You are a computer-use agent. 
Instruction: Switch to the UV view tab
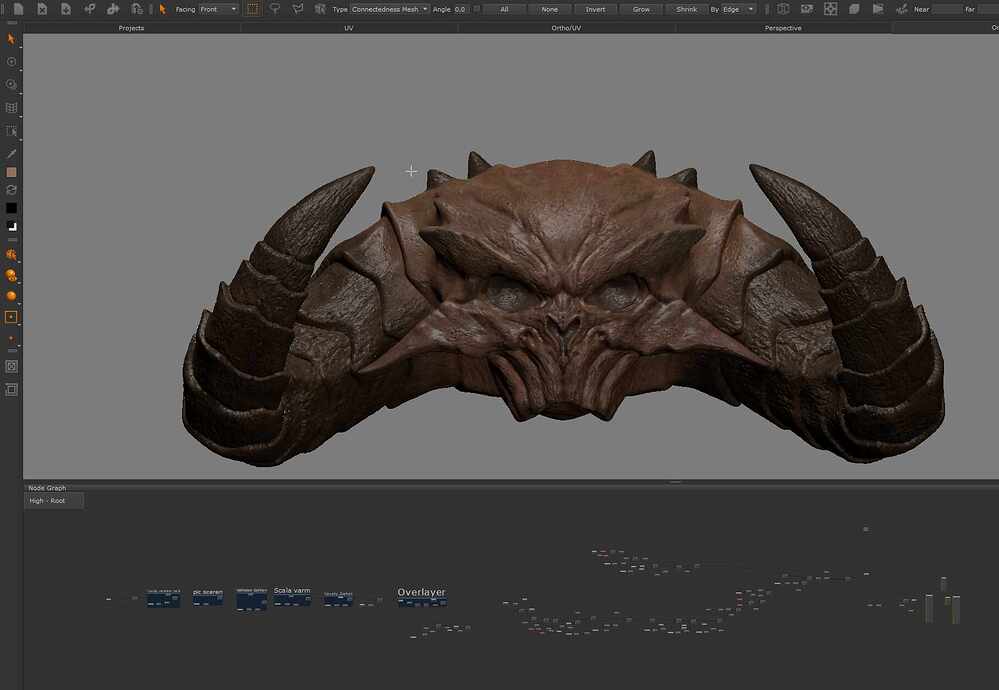[x=349, y=28]
